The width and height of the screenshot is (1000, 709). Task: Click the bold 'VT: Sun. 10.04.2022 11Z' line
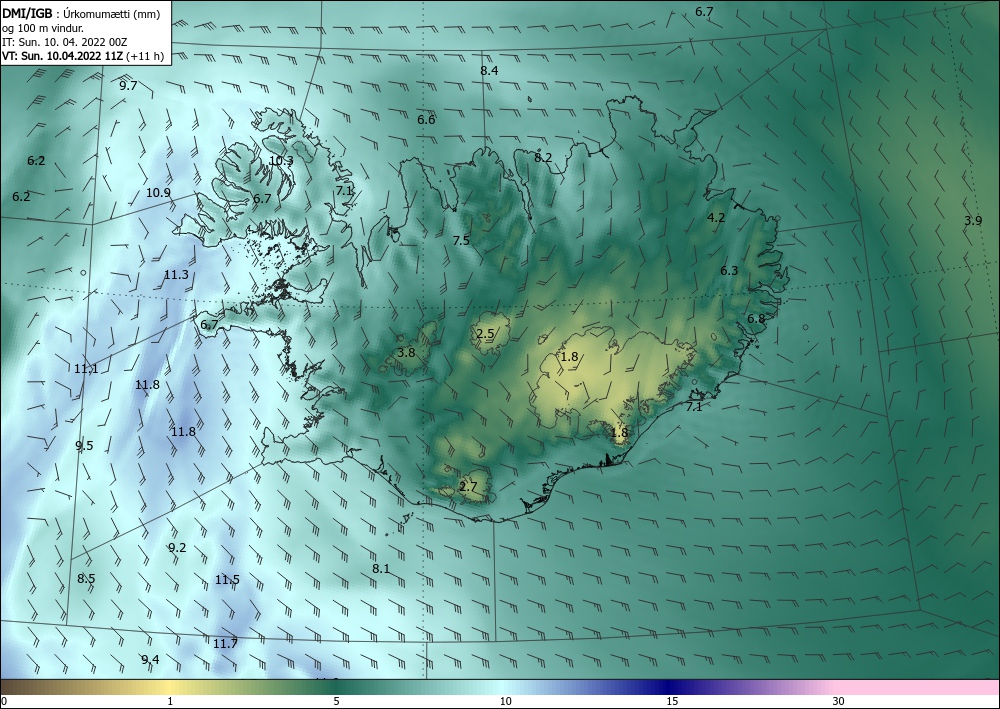pyautogui.click(x=63, y=56)
